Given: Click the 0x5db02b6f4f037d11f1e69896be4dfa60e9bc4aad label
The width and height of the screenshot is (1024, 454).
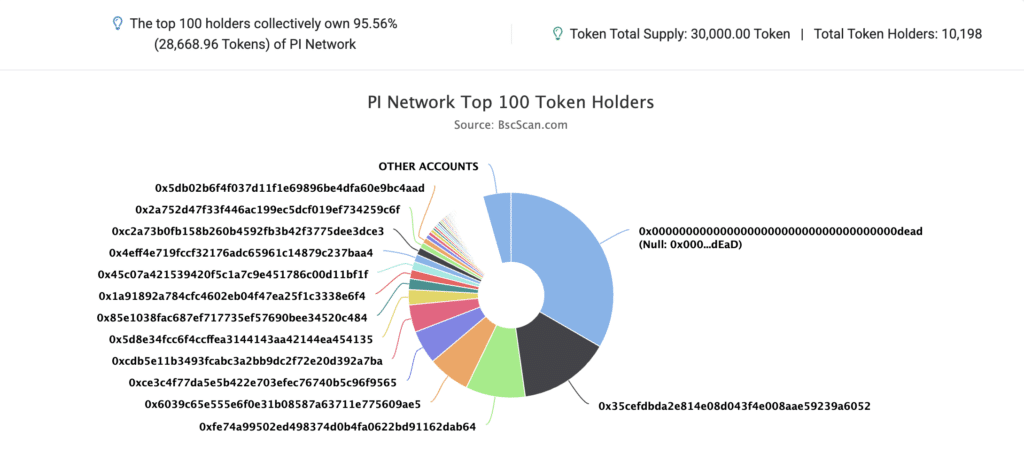Looking at the screenshot, I should [x=290, y=187].
